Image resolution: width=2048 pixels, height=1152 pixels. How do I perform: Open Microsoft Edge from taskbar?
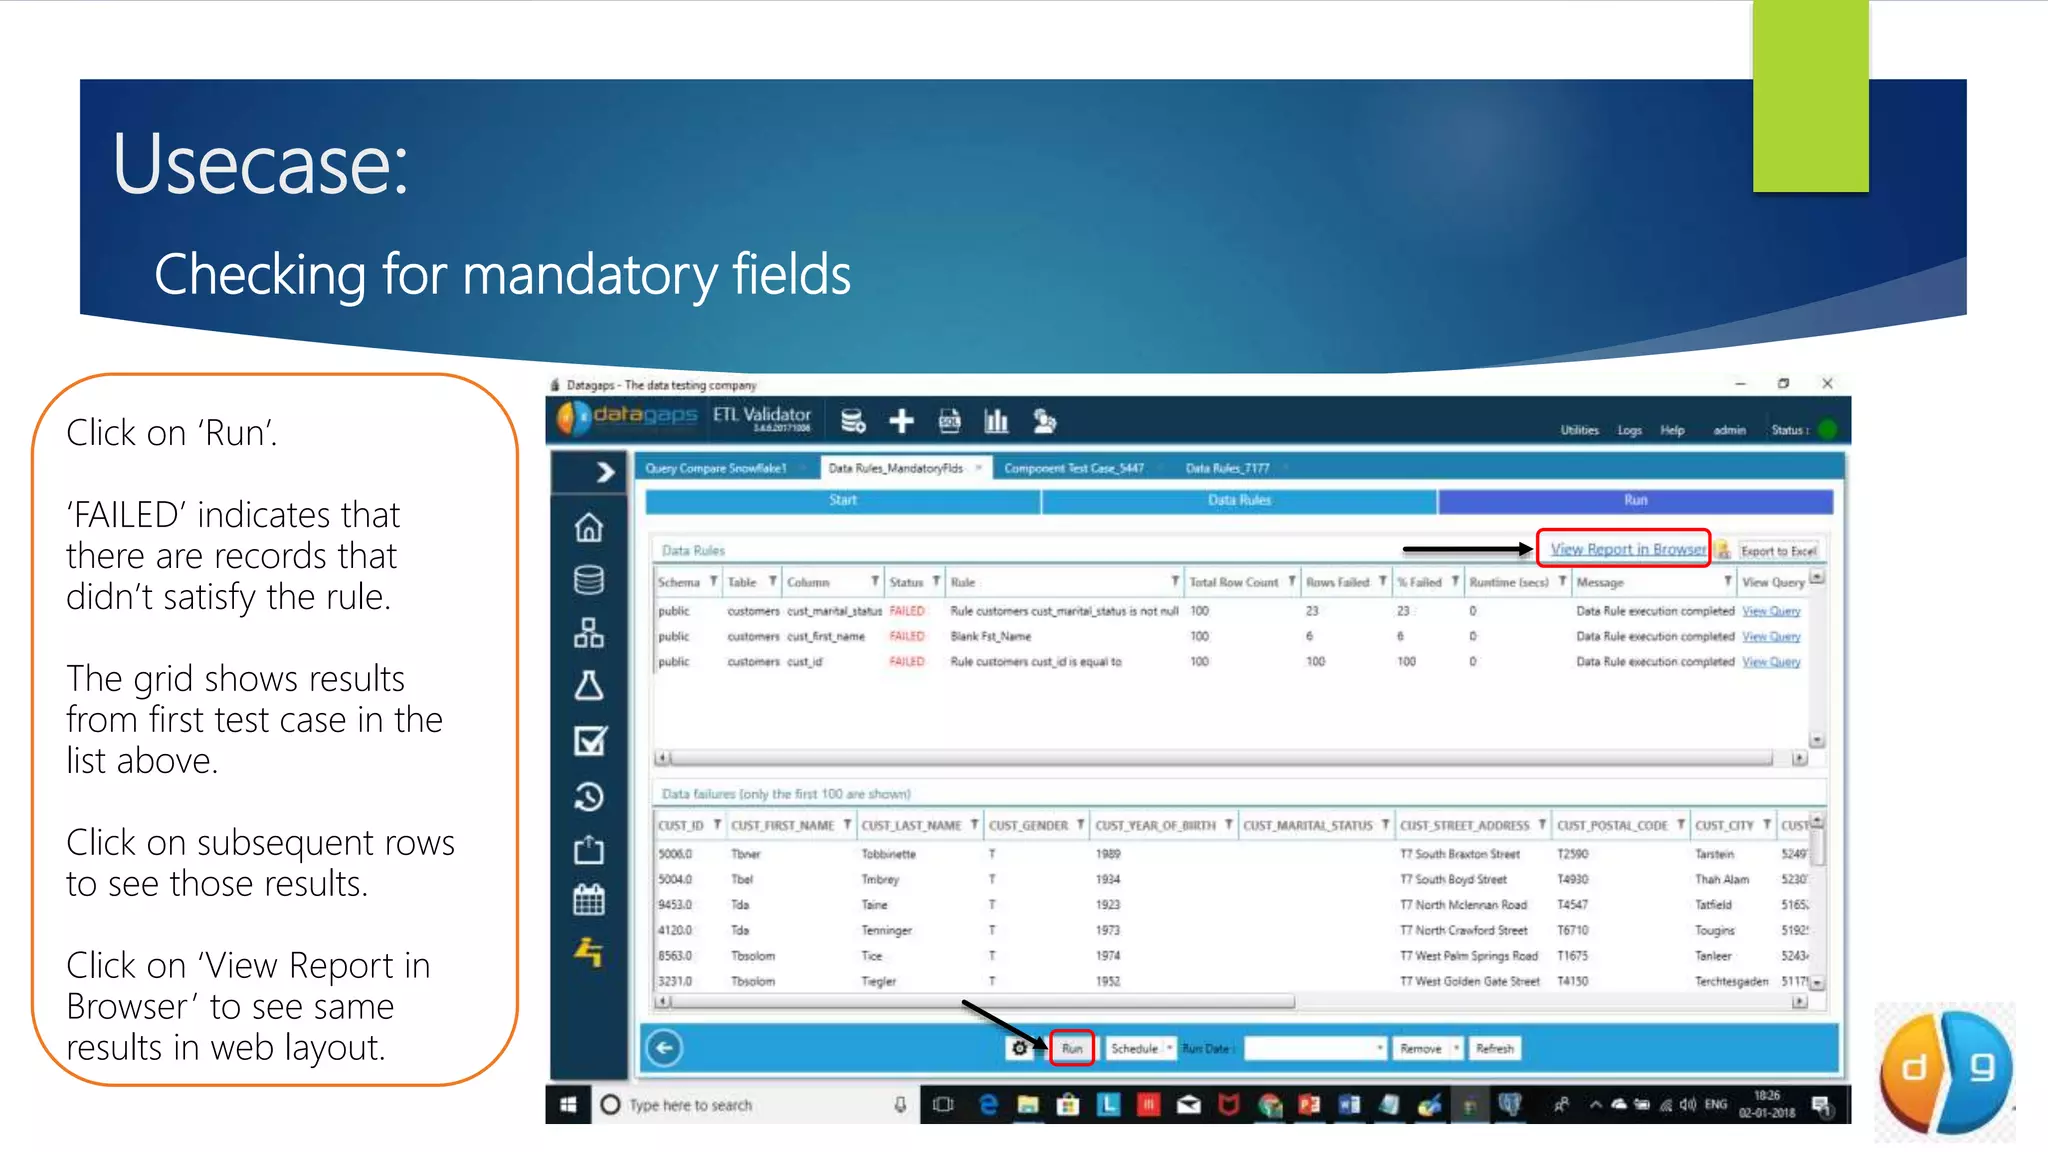[x=988, y=1105]
